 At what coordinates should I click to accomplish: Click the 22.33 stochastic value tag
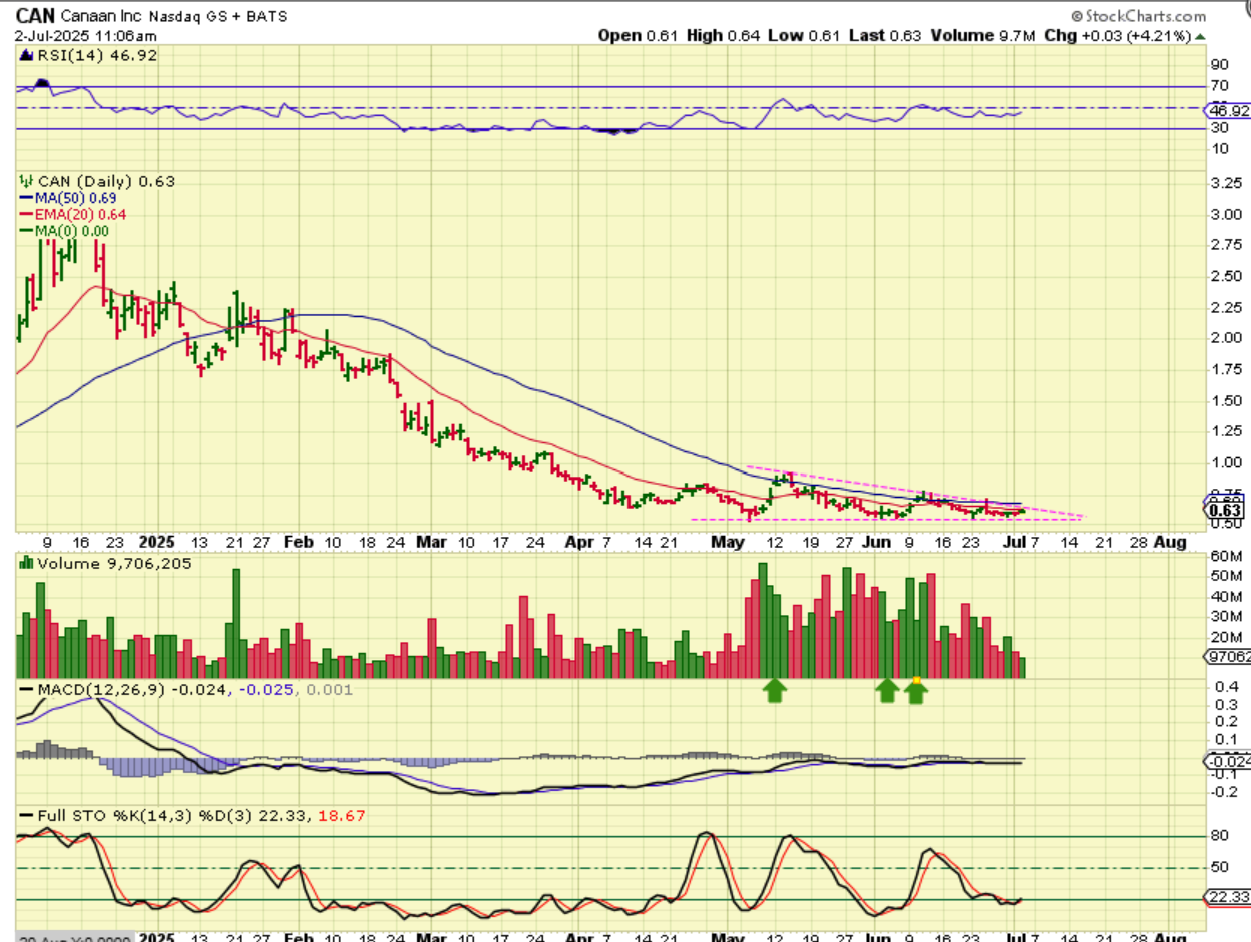tap(1226, 898)
